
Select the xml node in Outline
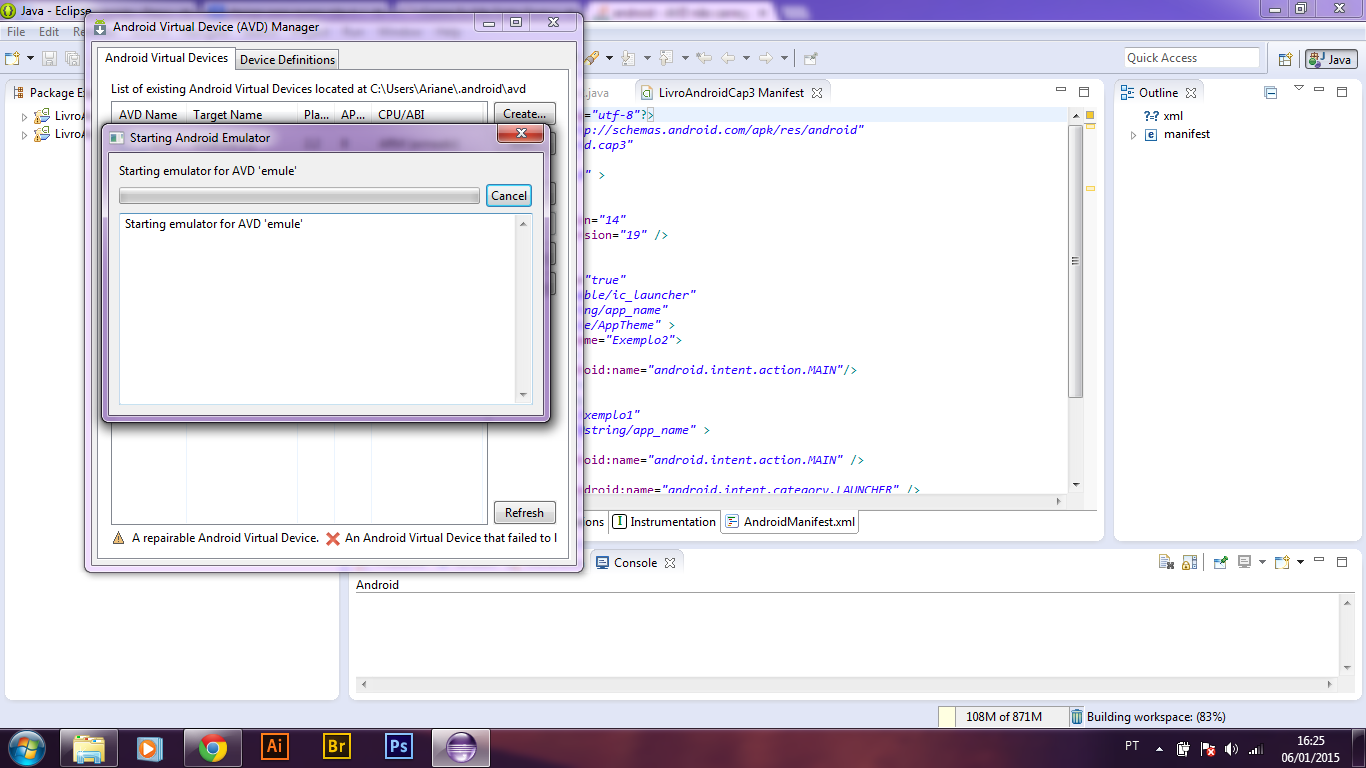tap(1163, 116)
